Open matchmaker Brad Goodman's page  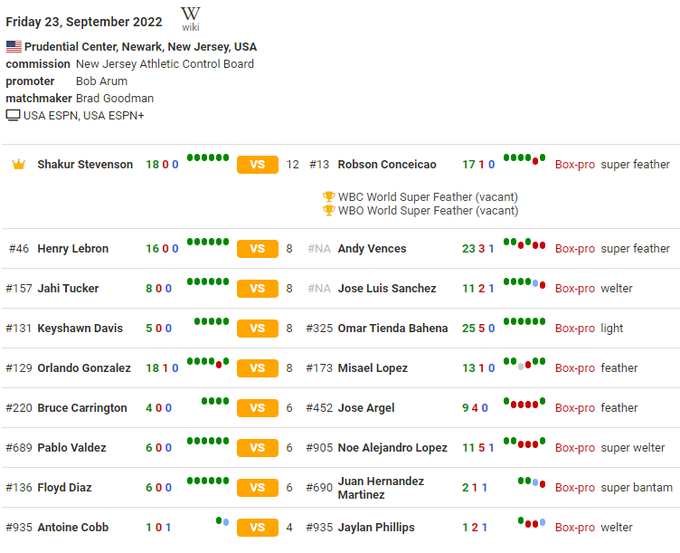tap(115, 98)
